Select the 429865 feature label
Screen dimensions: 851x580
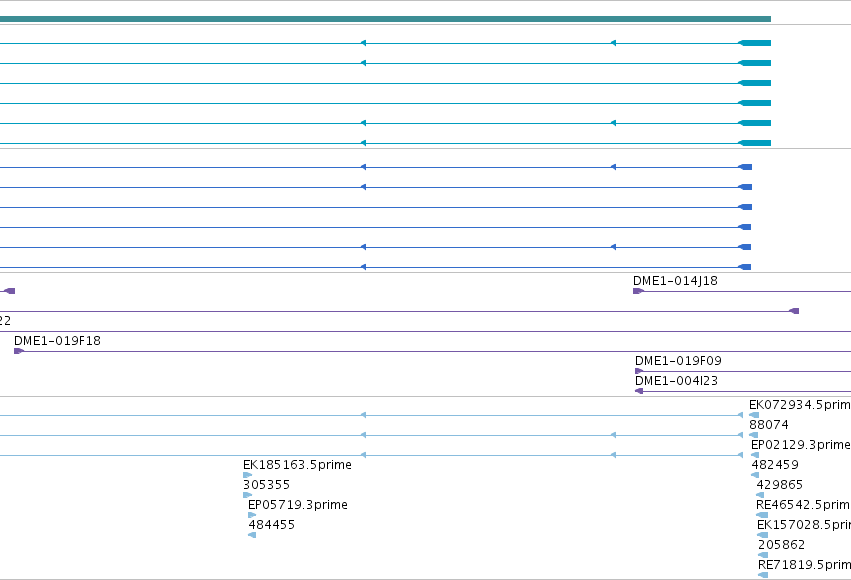(779, 485)
